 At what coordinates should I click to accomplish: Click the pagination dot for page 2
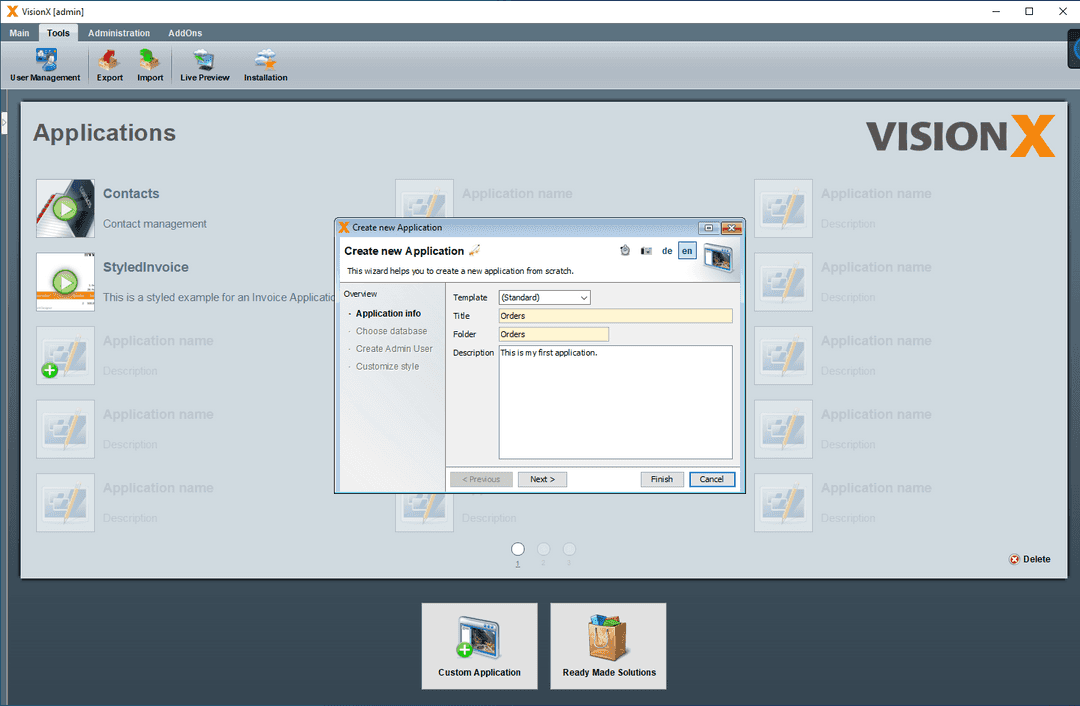point(543,549)
